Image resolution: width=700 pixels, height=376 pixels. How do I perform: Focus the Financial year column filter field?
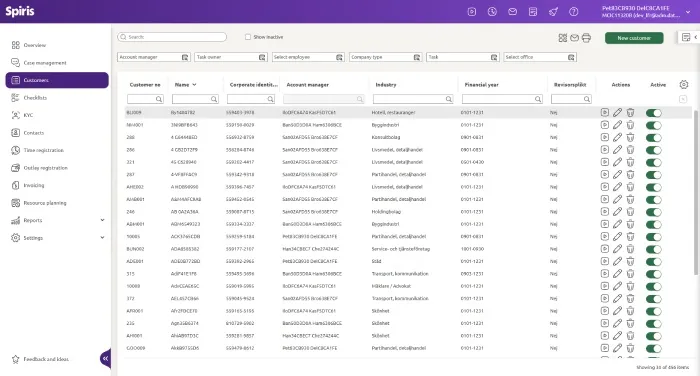(502, 99)
